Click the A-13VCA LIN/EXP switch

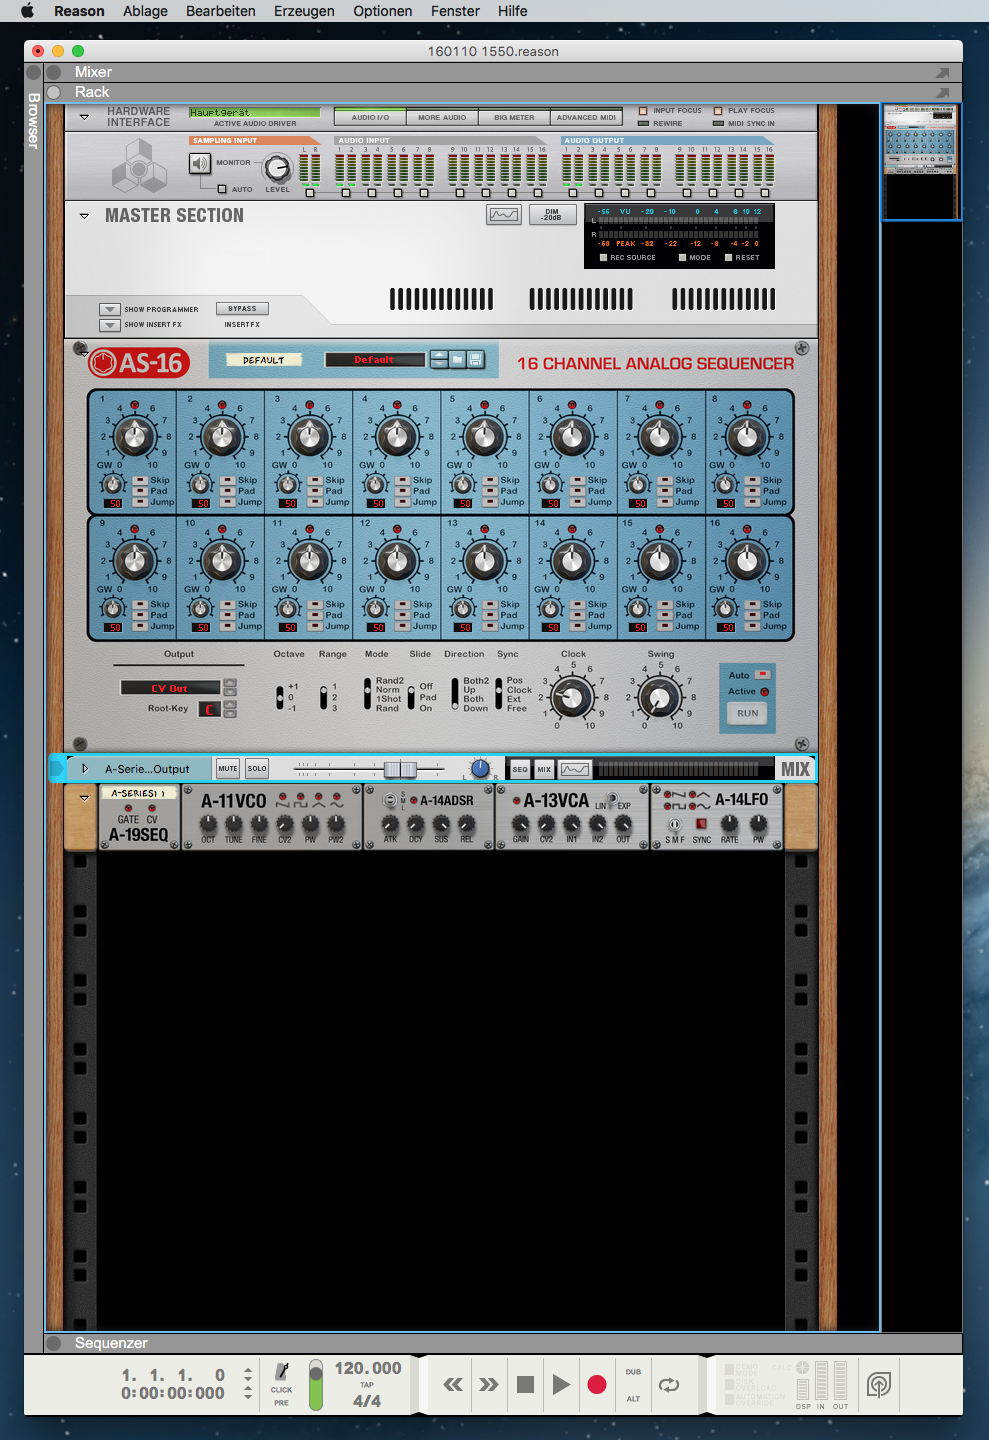coord(612,799)
